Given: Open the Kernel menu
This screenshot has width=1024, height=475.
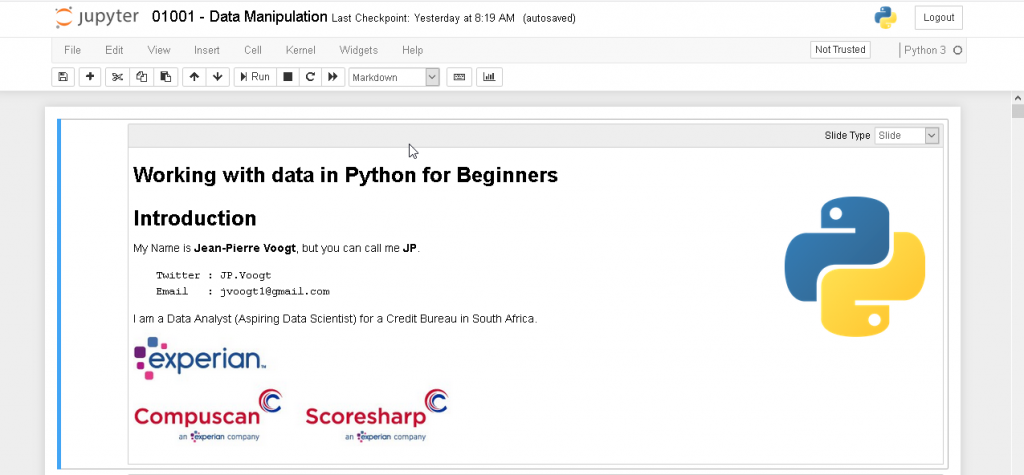Looking at the screenshot, I should click(x=300, y=50).
